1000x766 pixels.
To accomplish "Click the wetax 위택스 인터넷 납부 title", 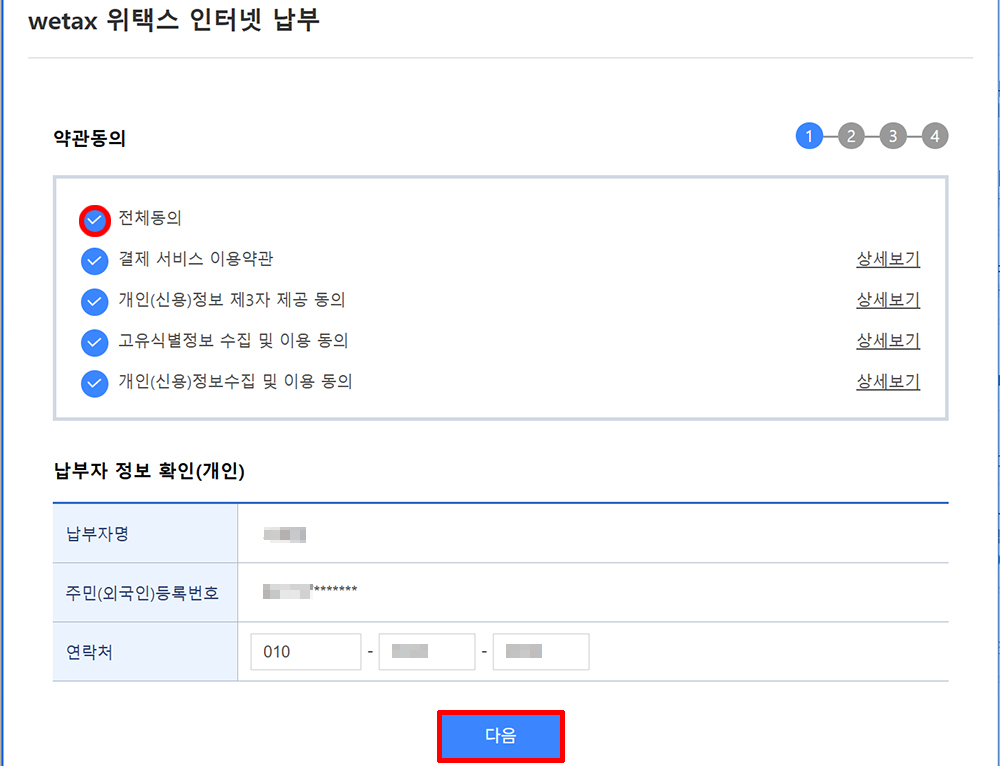I will [174, 20].
